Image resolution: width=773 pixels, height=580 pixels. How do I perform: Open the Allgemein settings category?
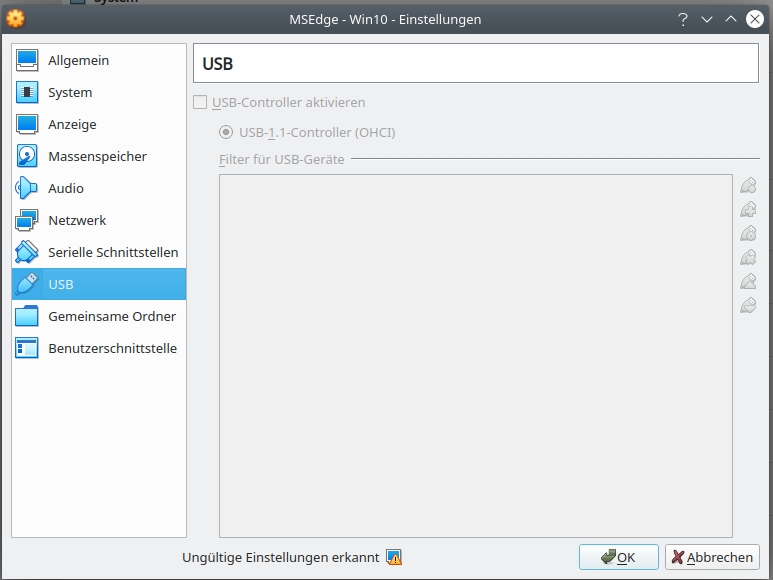78,61
